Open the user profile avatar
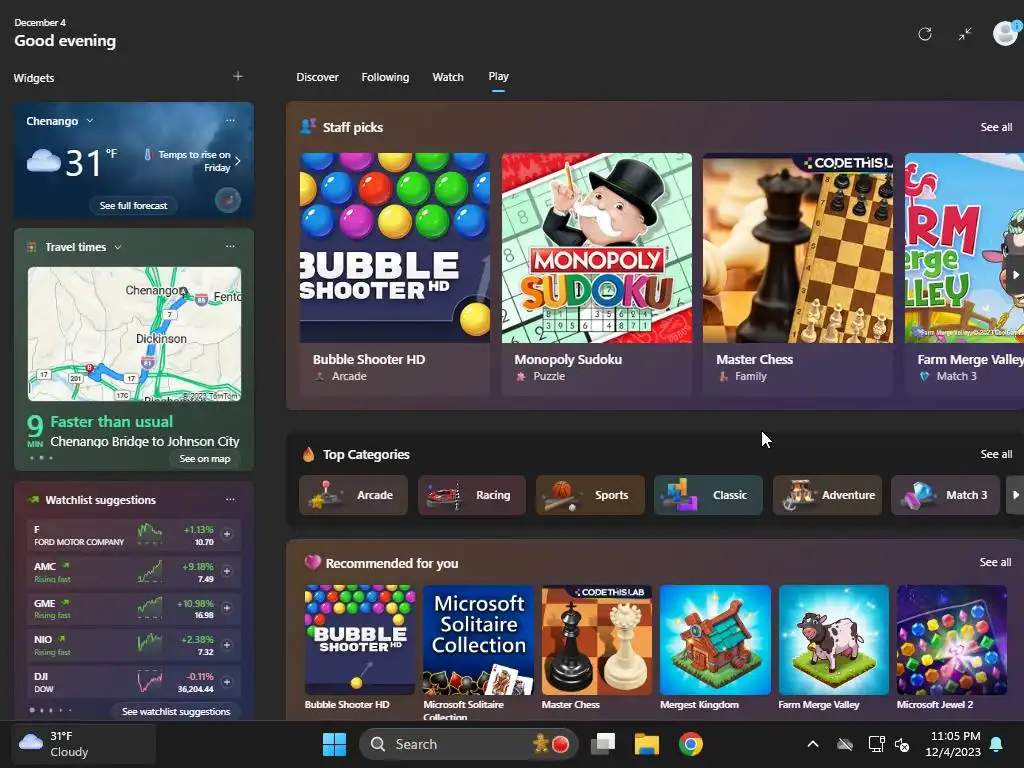The width and height of the screenshot is (1024, 768). (1005, 33)
